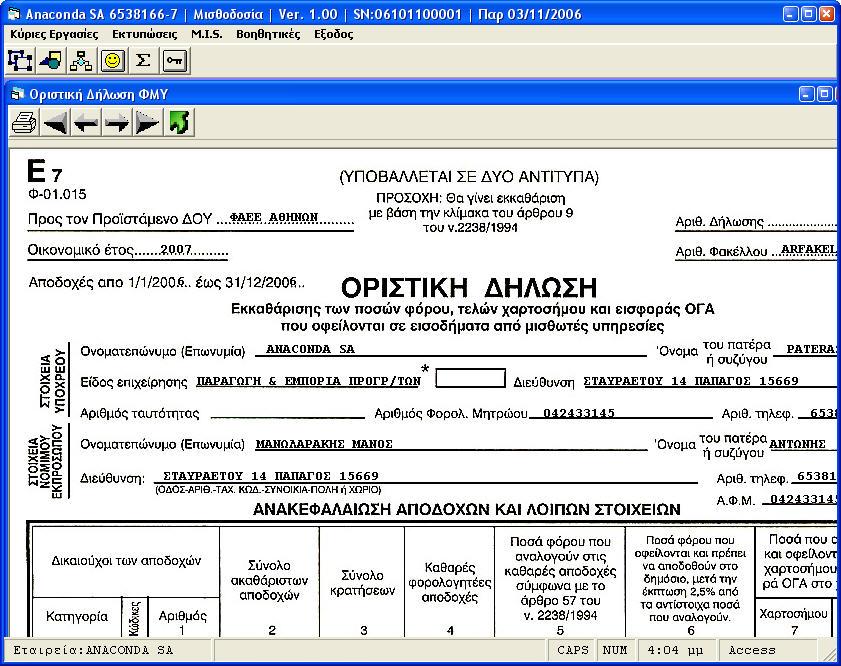Click the ΦΑΕΕ ΑΘΗΝΩΝ tax office value

(274, 217)
